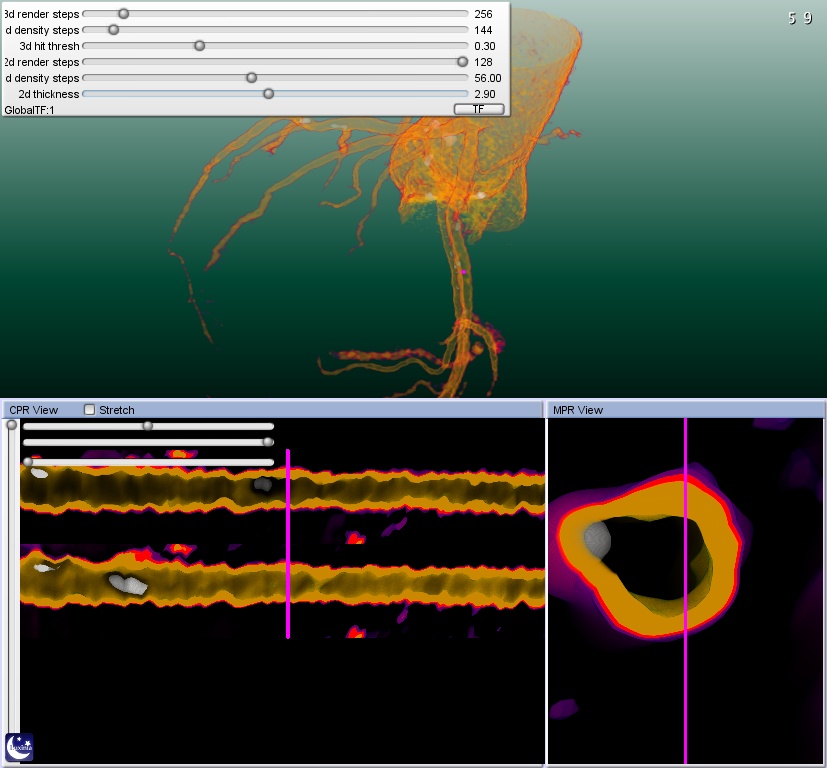Screen dimensions: 827x768
Task: Click the first CPR view horizontal slider knob
Action: coord(148,426)
